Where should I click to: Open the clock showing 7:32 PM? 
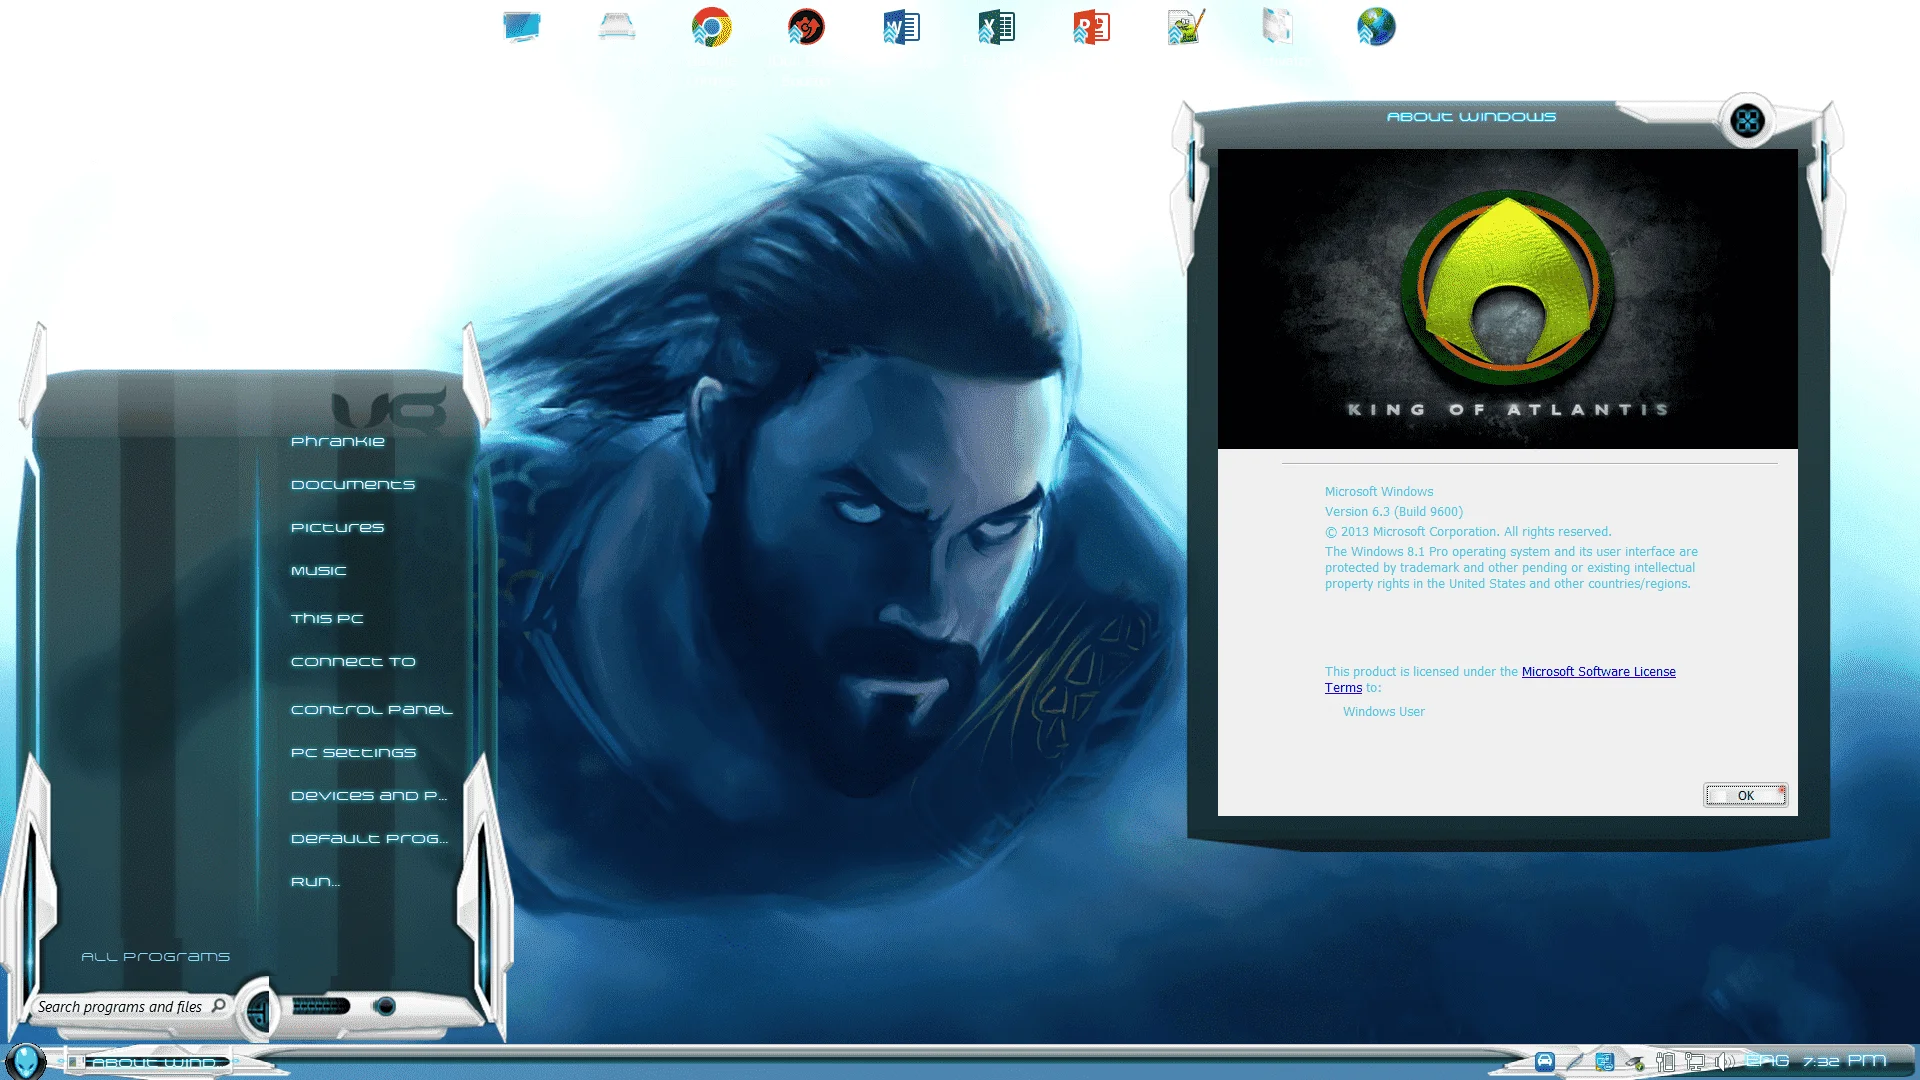coord(1845,1061)
